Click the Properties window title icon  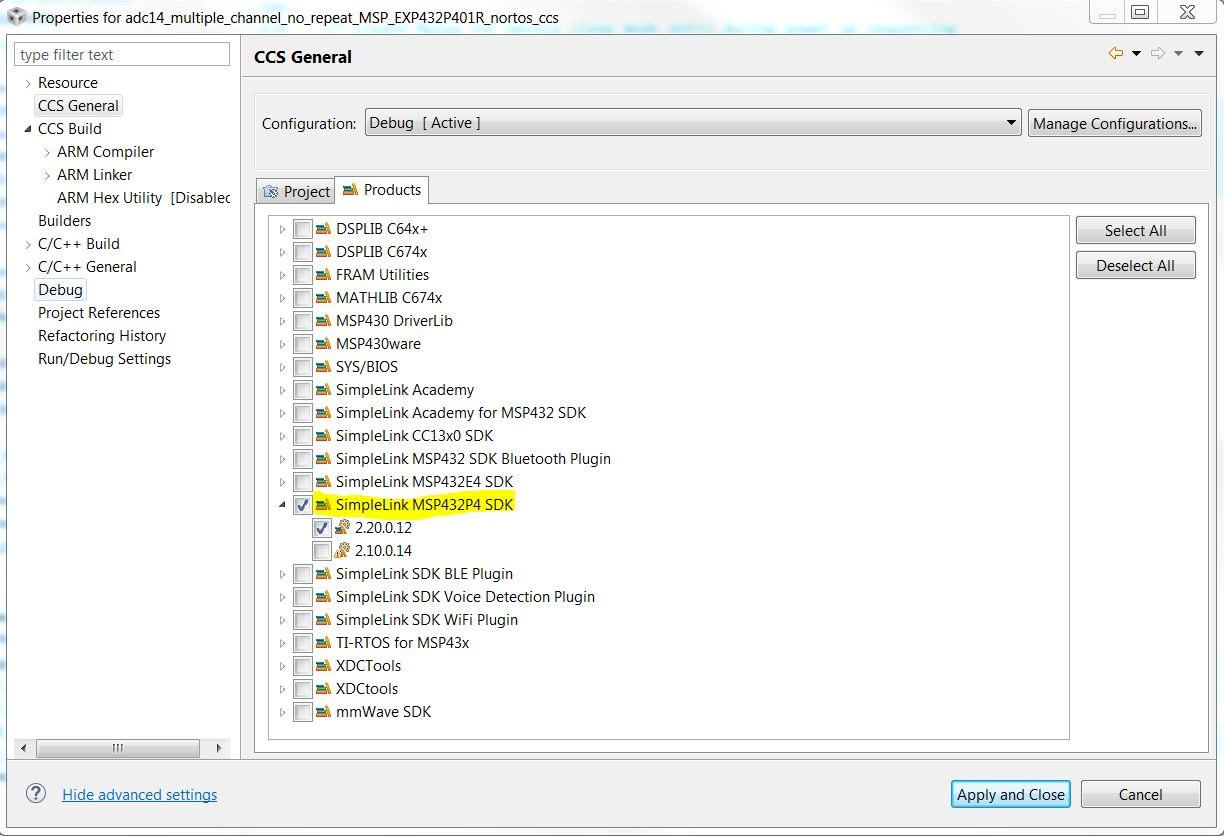pyautogui.click(x=16, y=16)
